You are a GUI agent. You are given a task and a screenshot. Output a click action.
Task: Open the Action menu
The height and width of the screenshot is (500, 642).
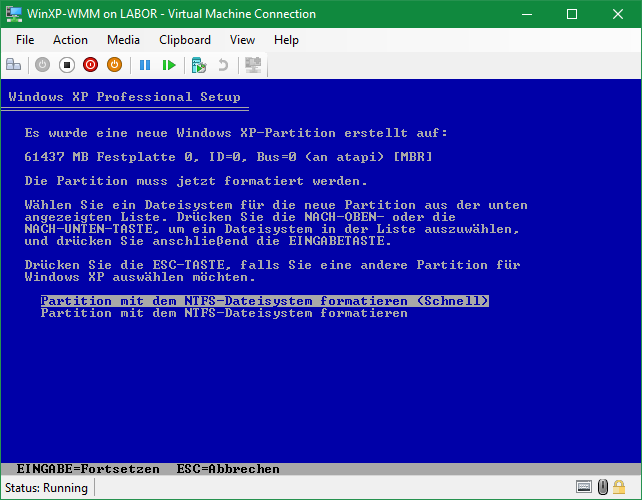(70, 40)
